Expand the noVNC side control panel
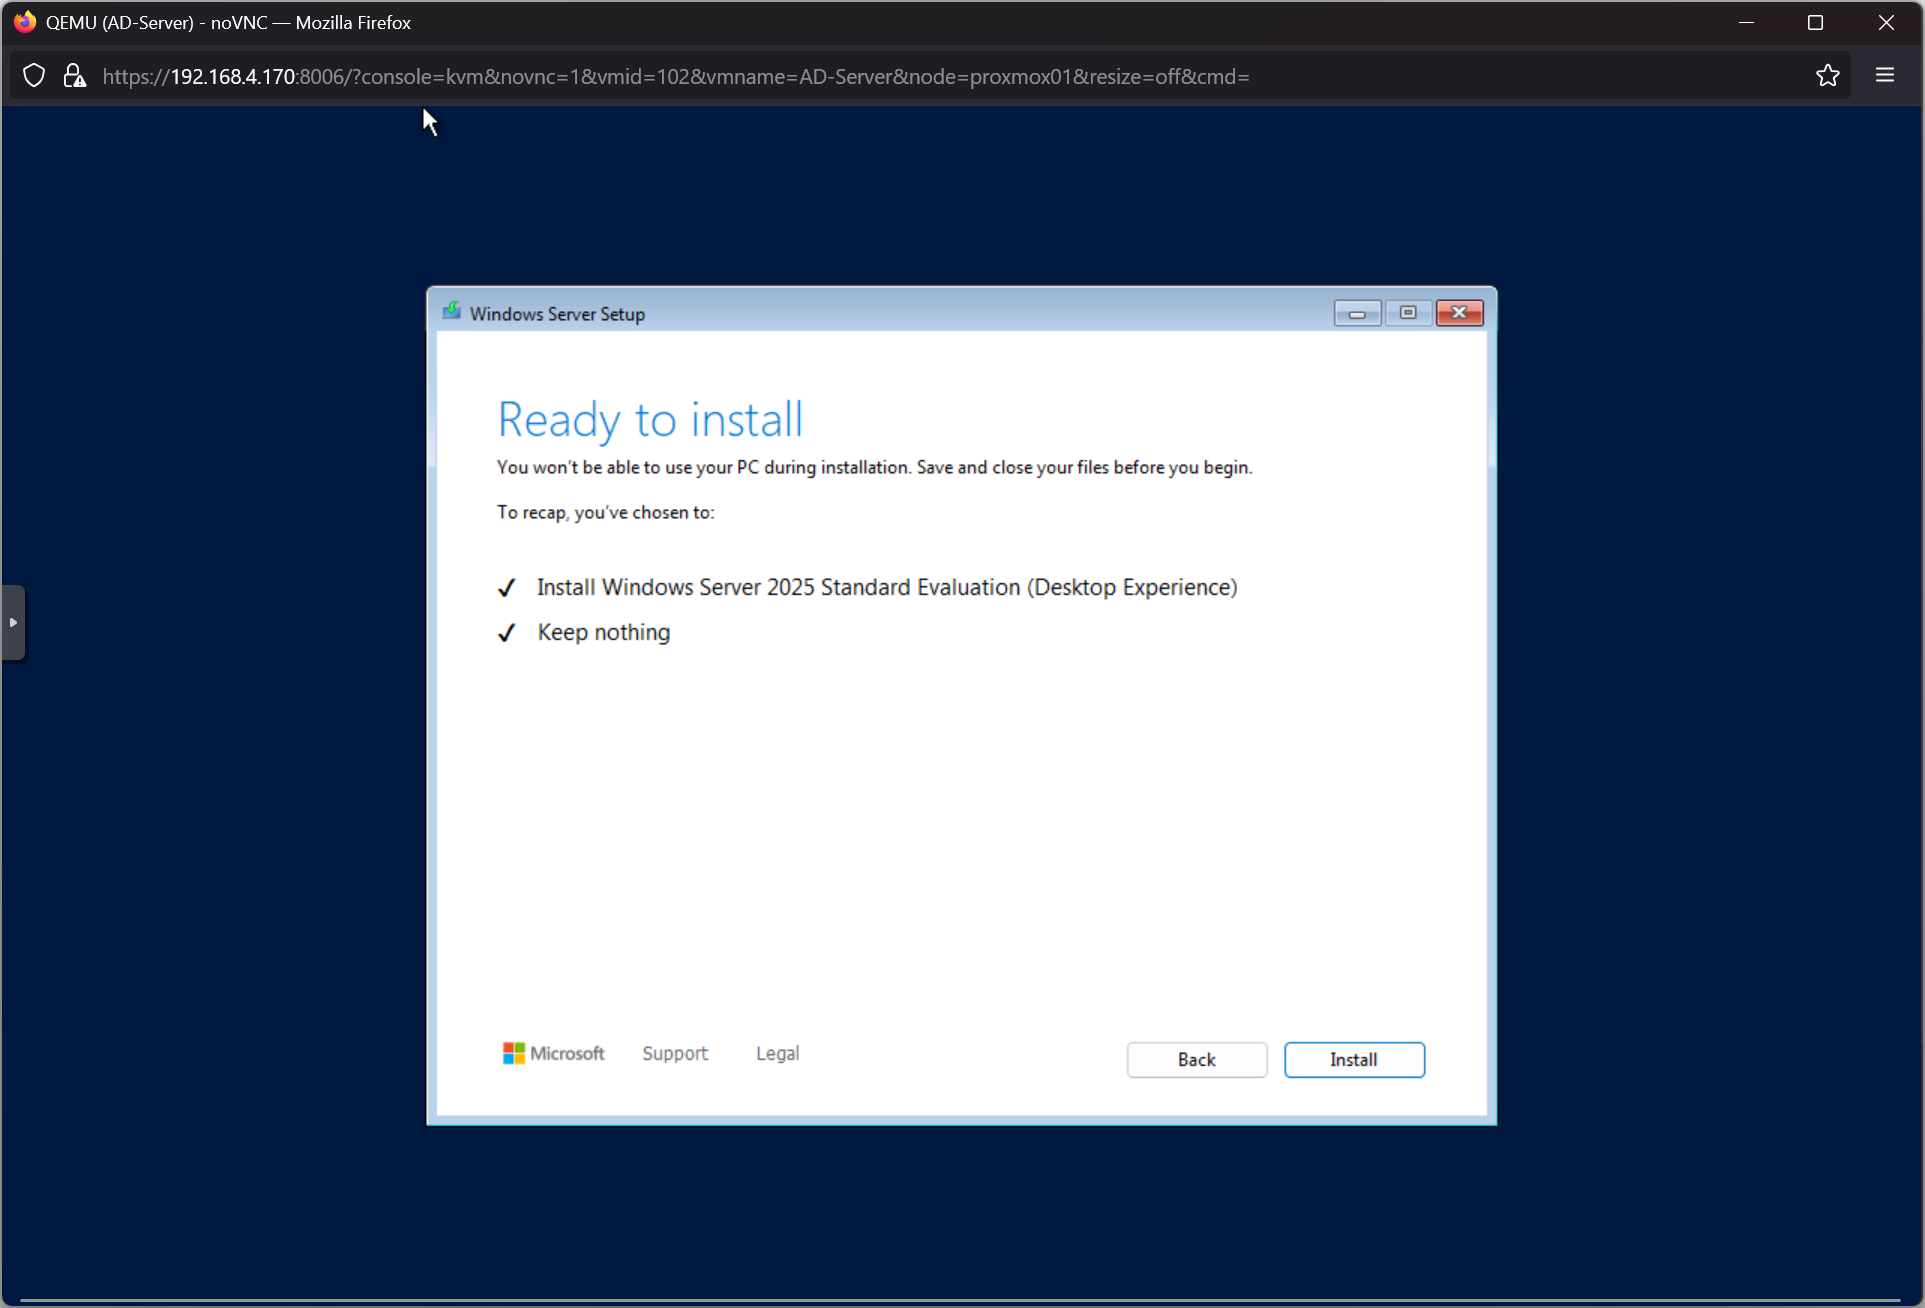 pos(13,622)
